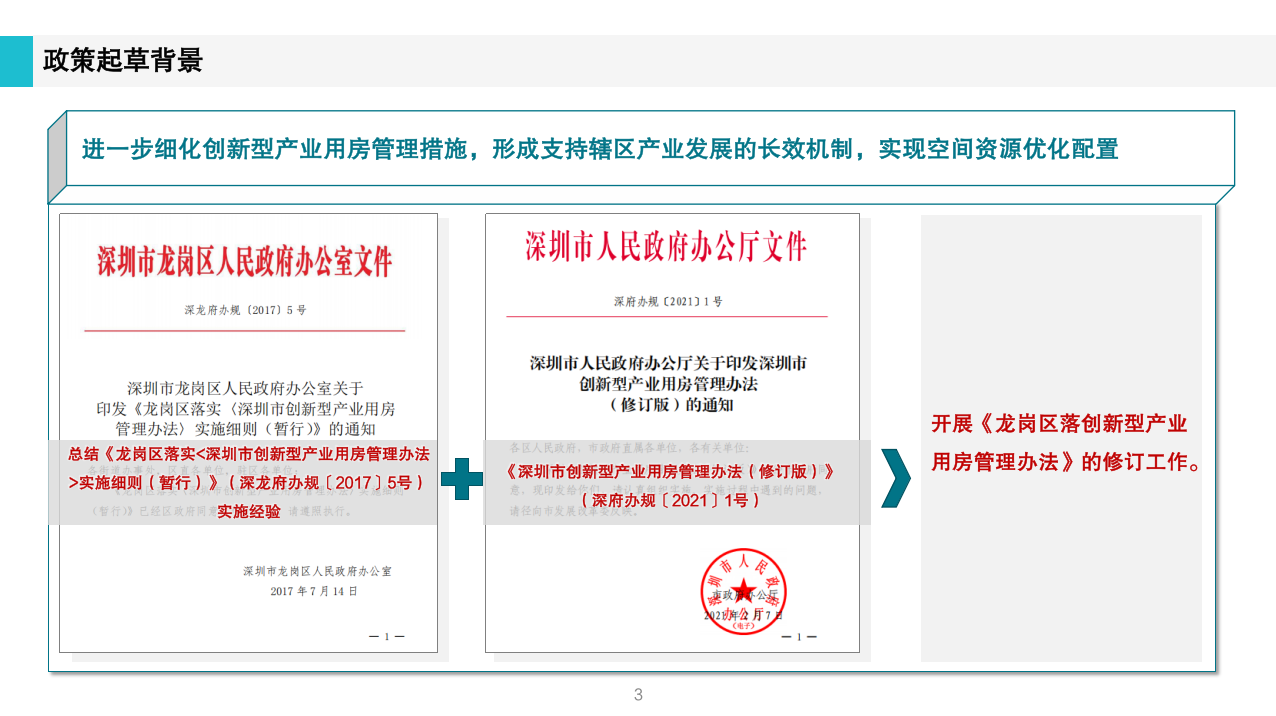
Task: Click the red header 深圳市人民政府办公厅文件
Action: click(x=666, y=246)
